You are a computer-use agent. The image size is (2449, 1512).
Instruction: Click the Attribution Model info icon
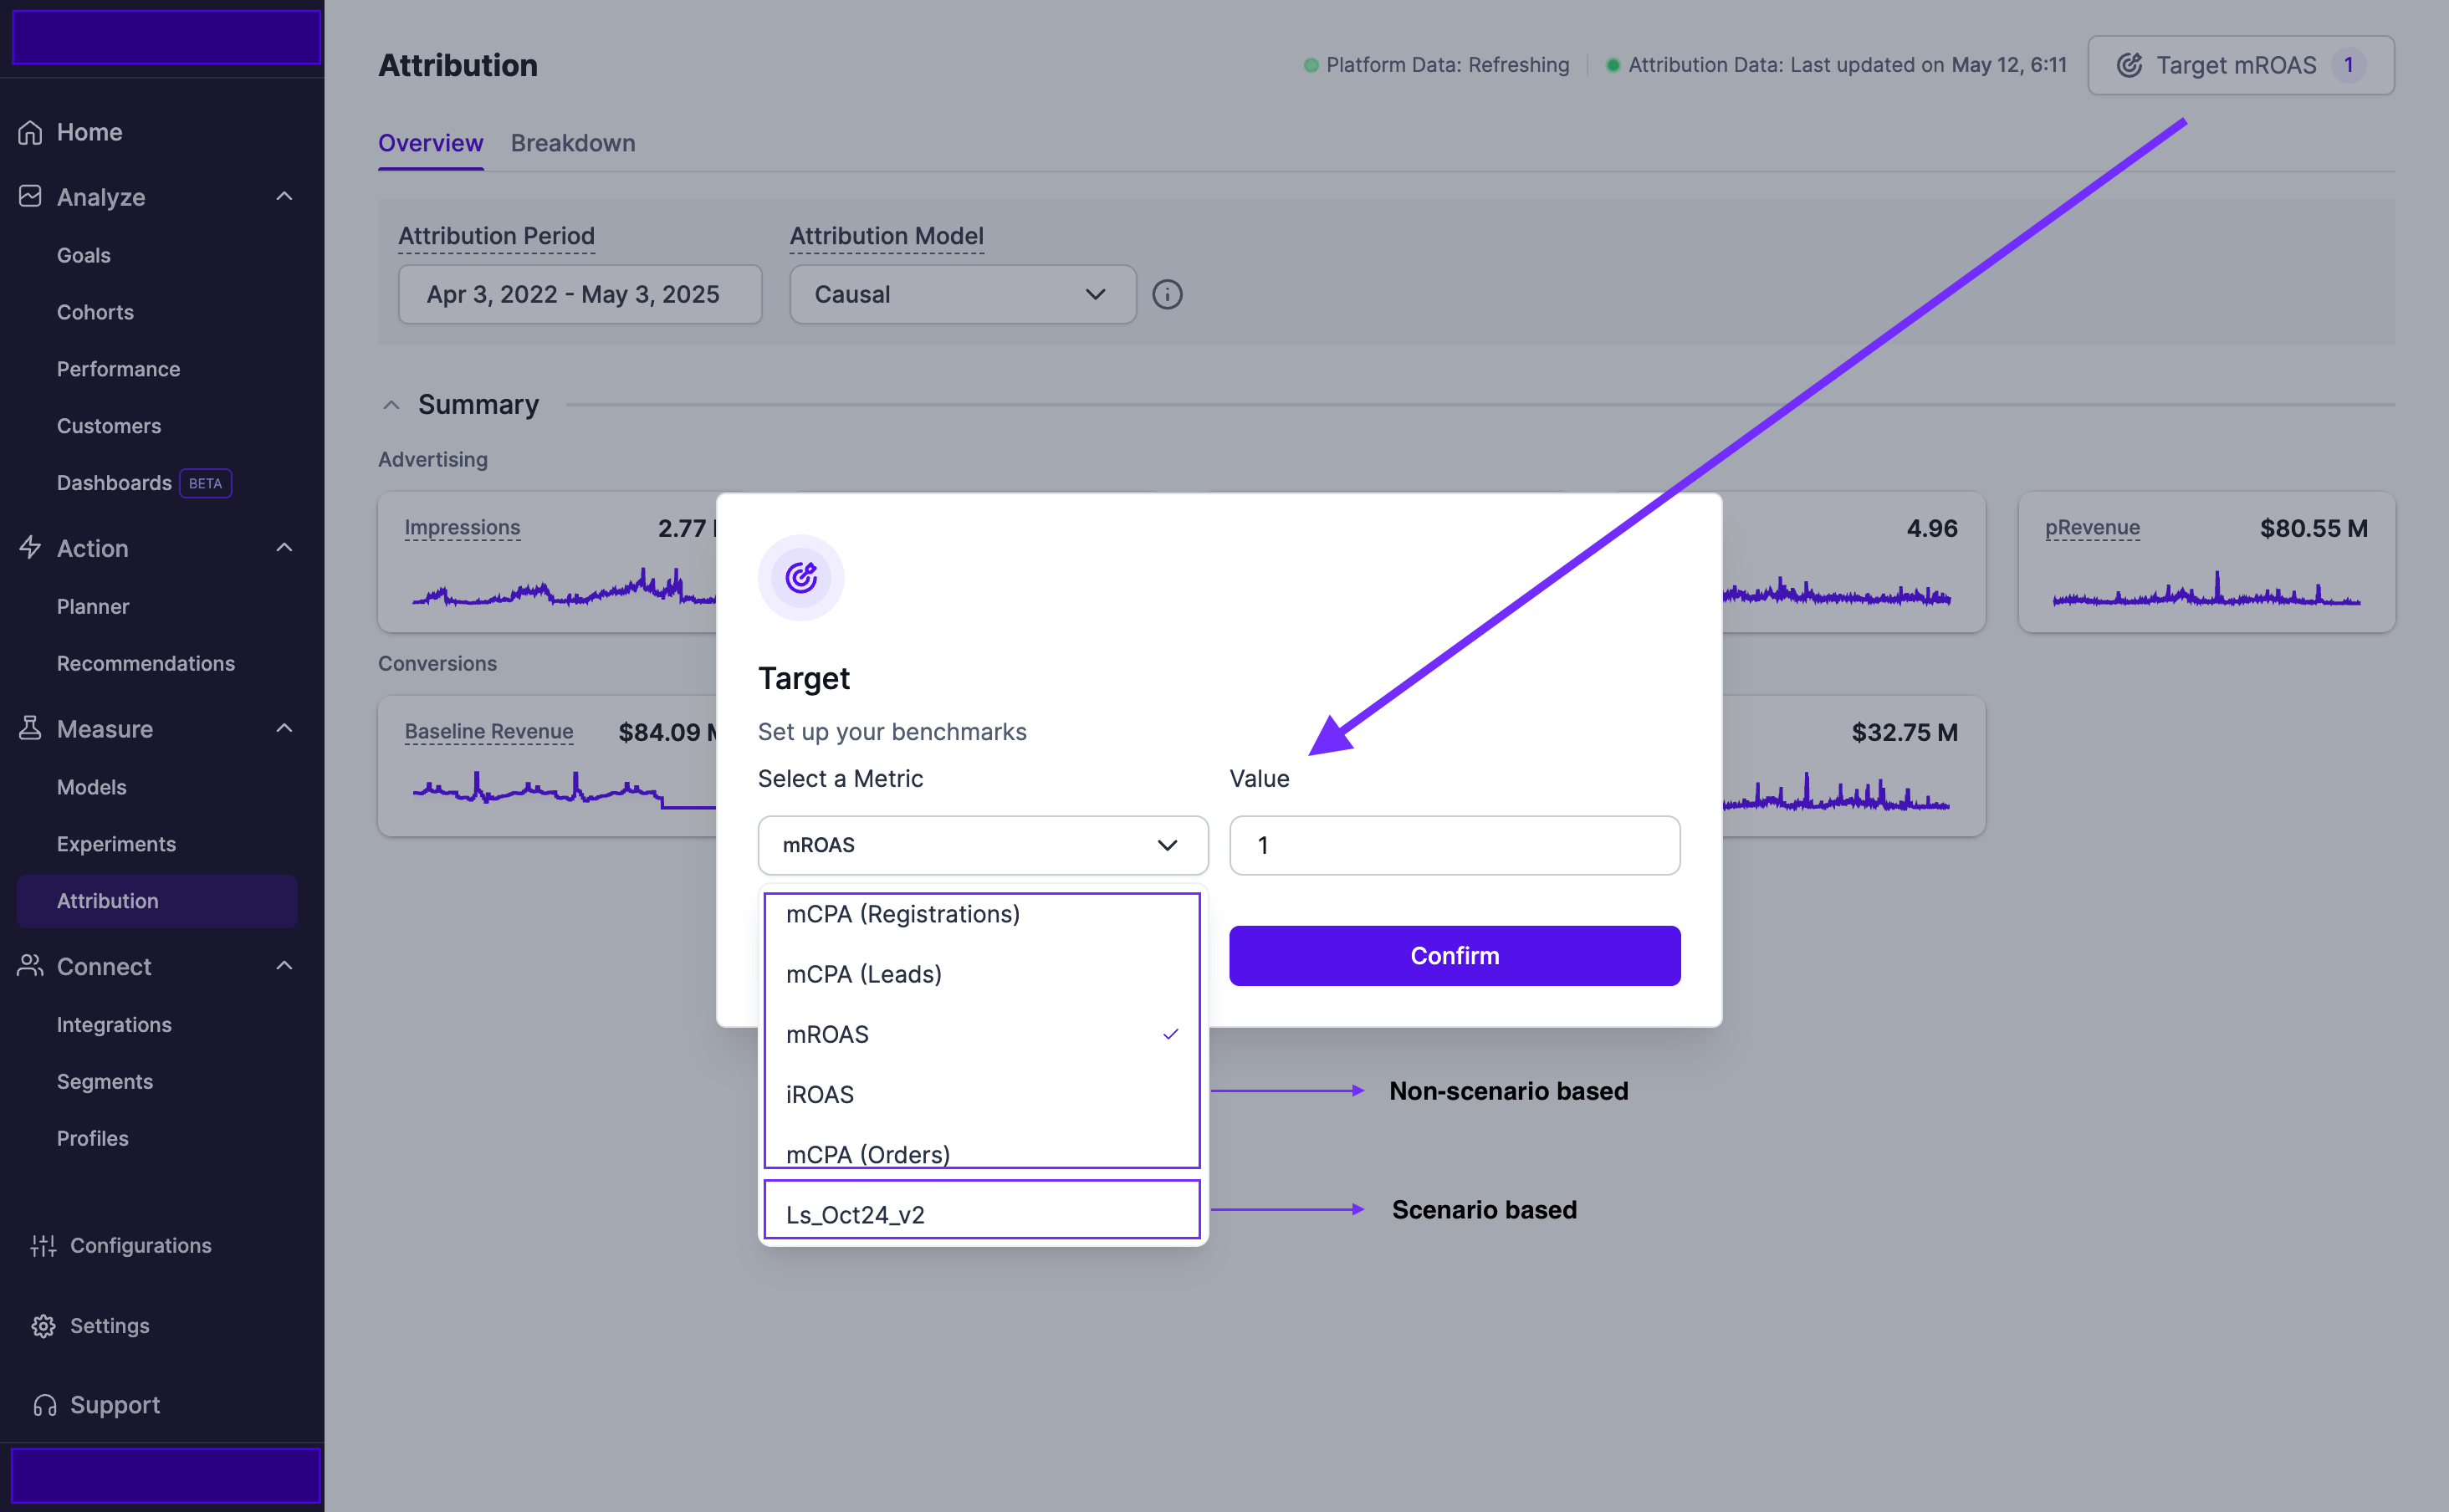(x=1167, y=294)
